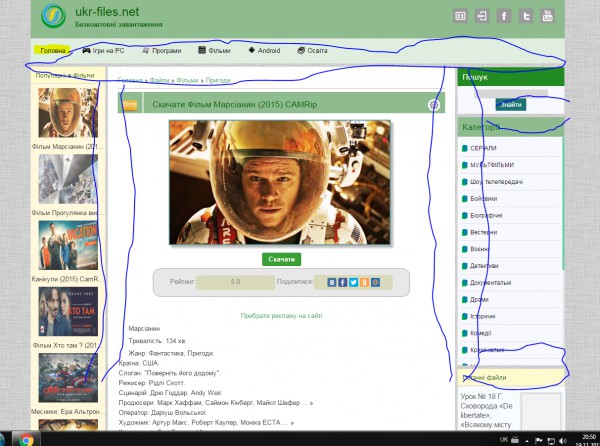Click the gear icon in the film title bar
The width and height of the screenshot is (600, 446).
click(434, 104)
